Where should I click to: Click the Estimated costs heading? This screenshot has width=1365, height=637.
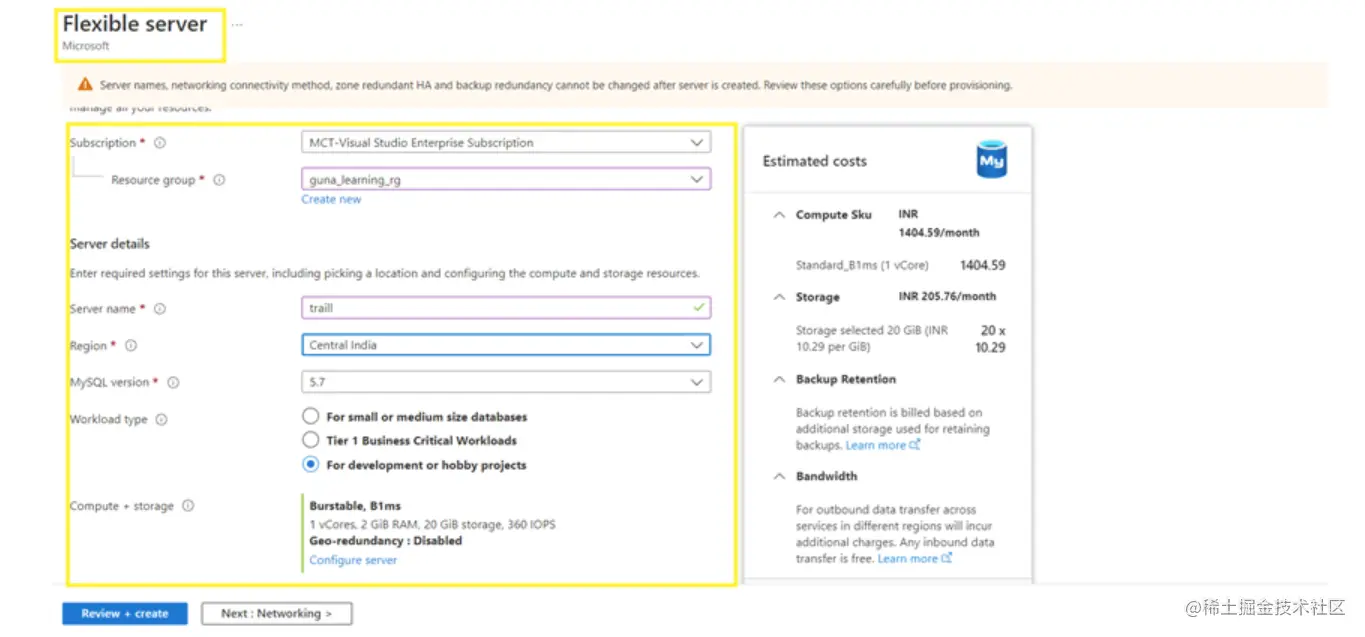(x=815, y=161)
